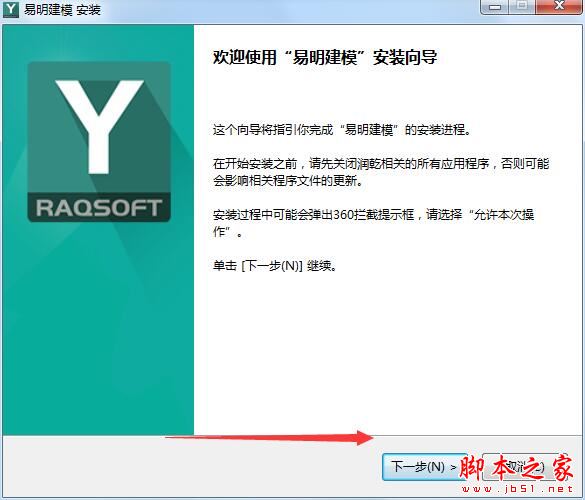Open the www.jb51.net watermark link

click(517, 488)
